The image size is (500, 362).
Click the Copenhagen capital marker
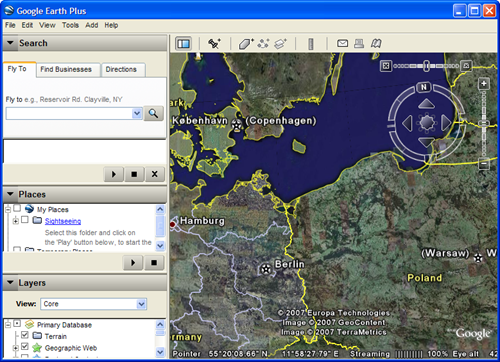(236, 125)
